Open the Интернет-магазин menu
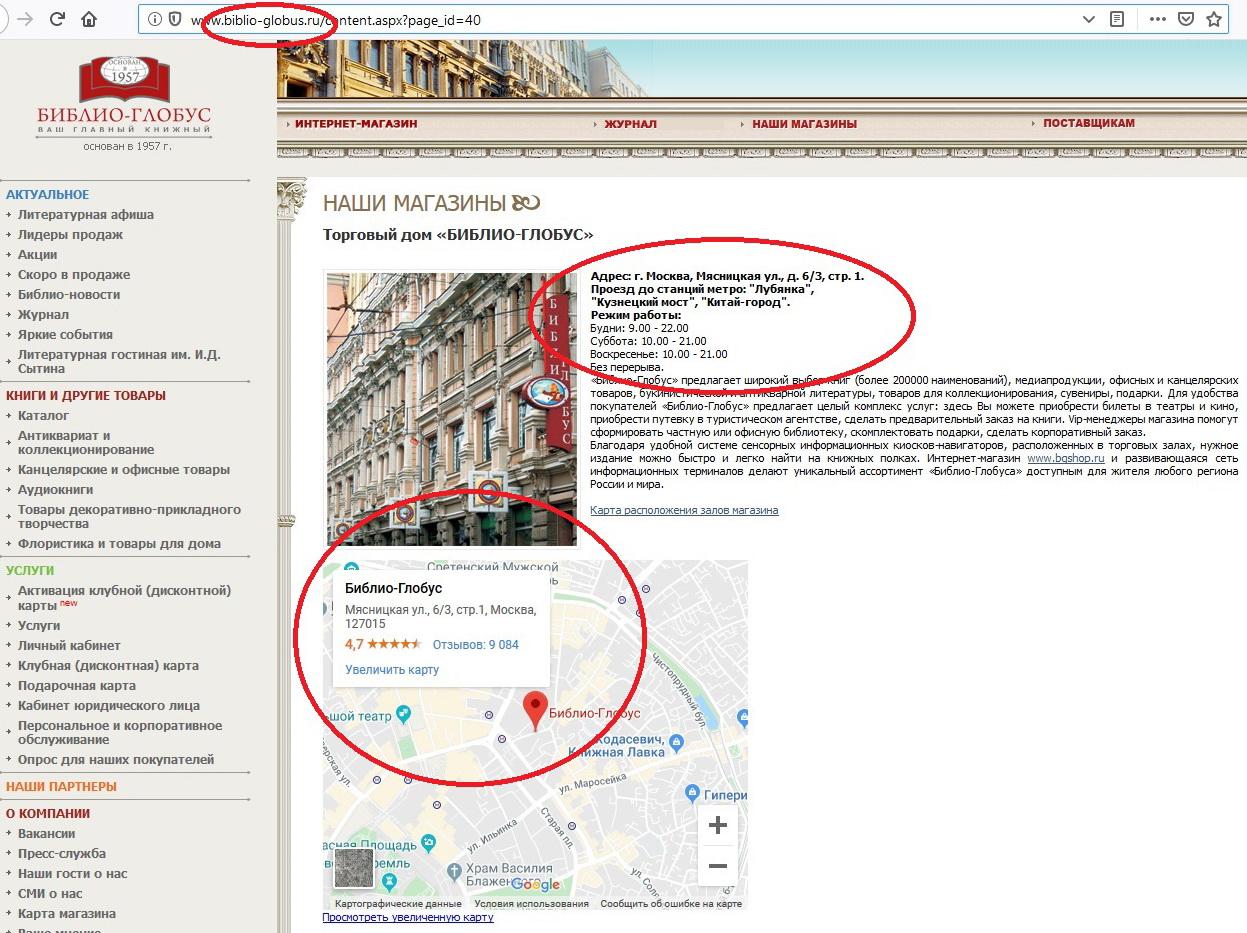 coord(356,124)
